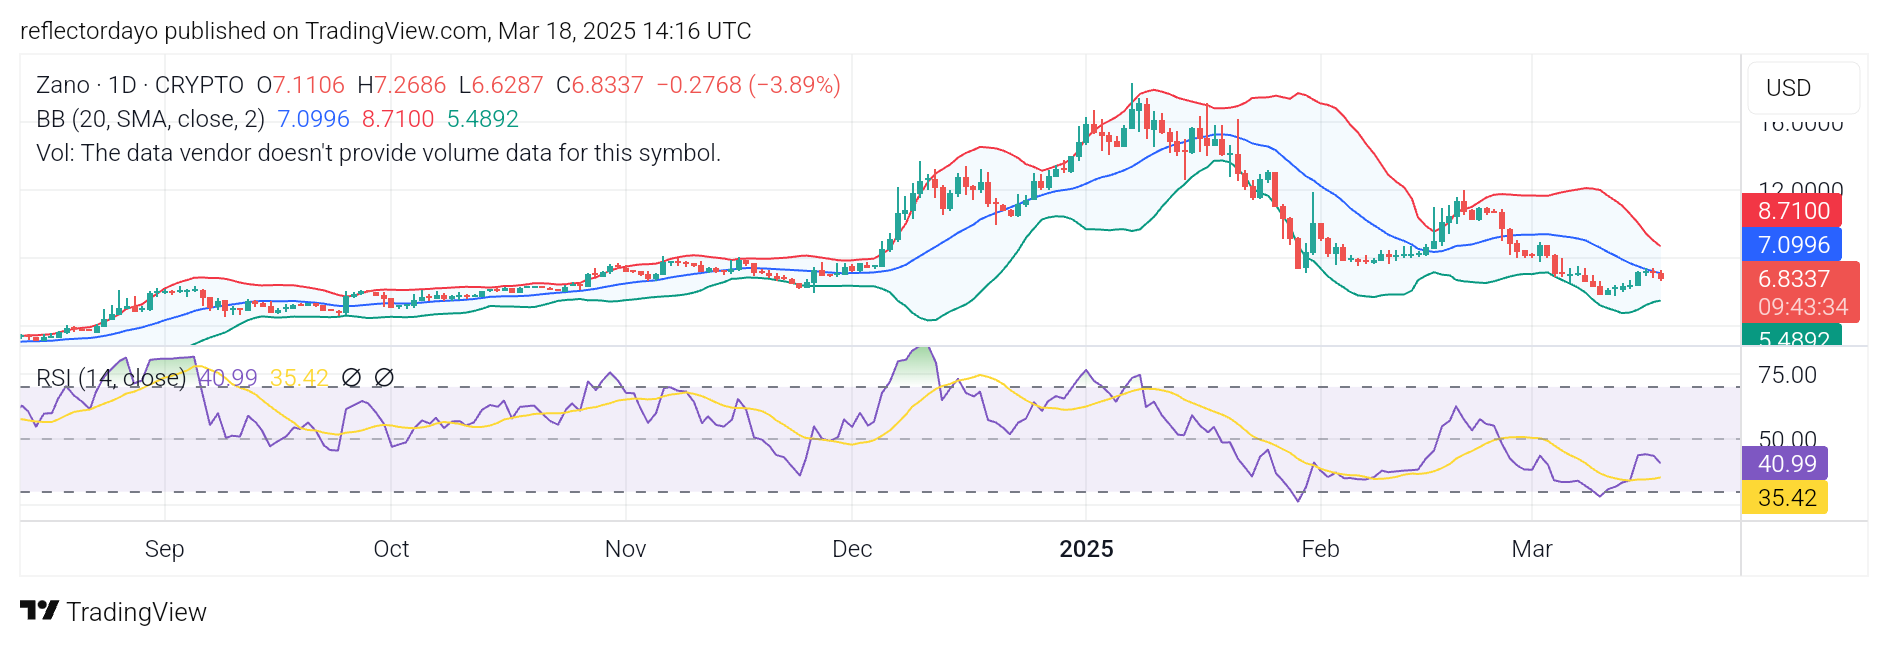Select the 'BB (20, SMA, close, 2)' indicator label

click(x=150, y=119)
